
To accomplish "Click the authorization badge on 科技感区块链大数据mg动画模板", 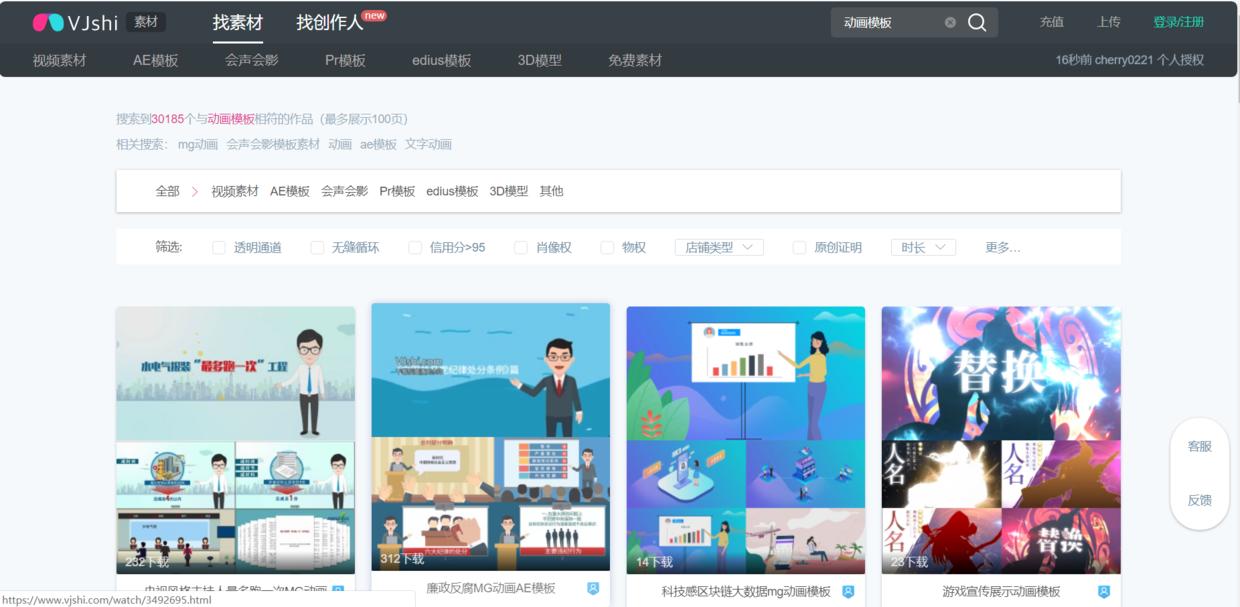I will click(x=846, y=590).
